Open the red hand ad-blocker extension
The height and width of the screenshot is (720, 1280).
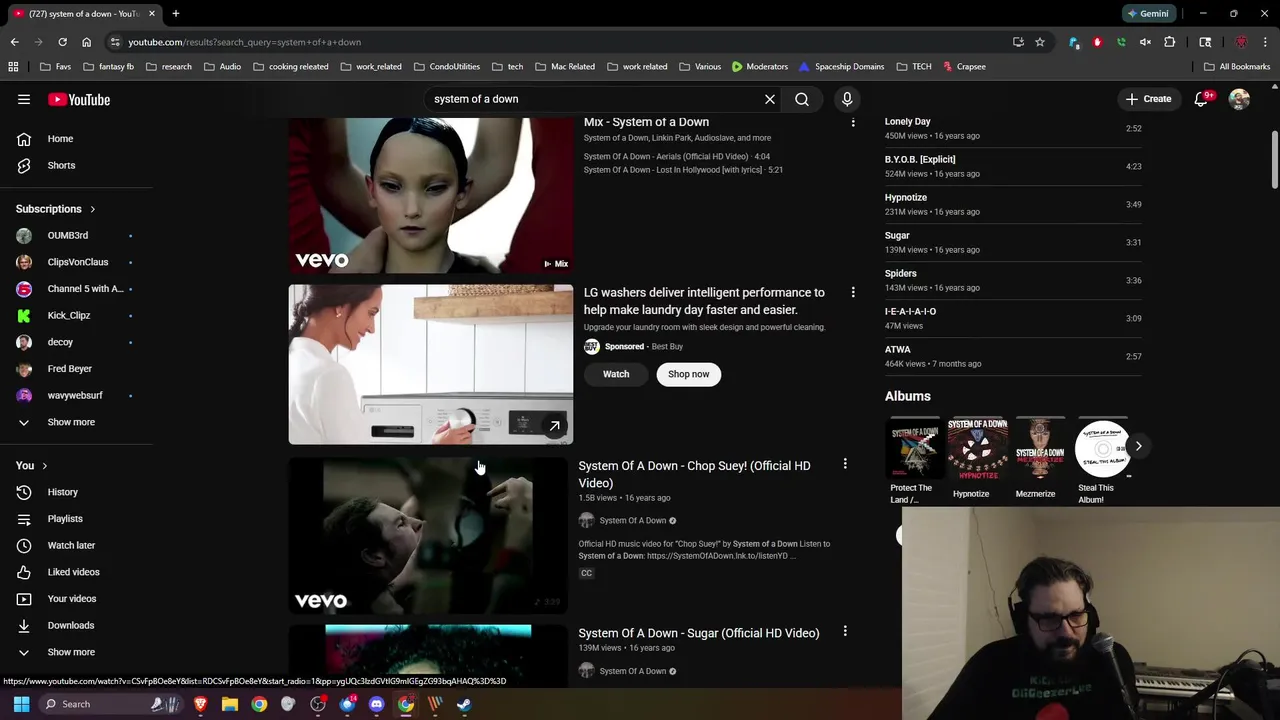(x=1097, y=42)
